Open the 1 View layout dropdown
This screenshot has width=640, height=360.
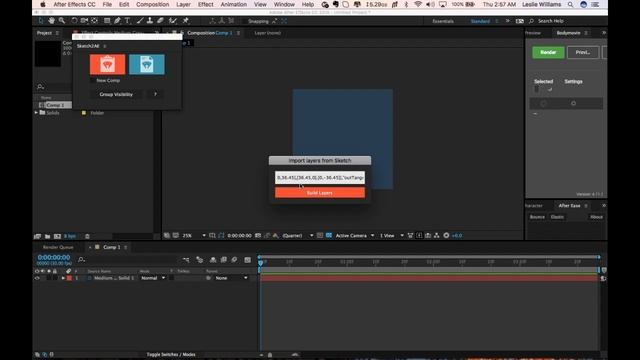click(391, 236)
